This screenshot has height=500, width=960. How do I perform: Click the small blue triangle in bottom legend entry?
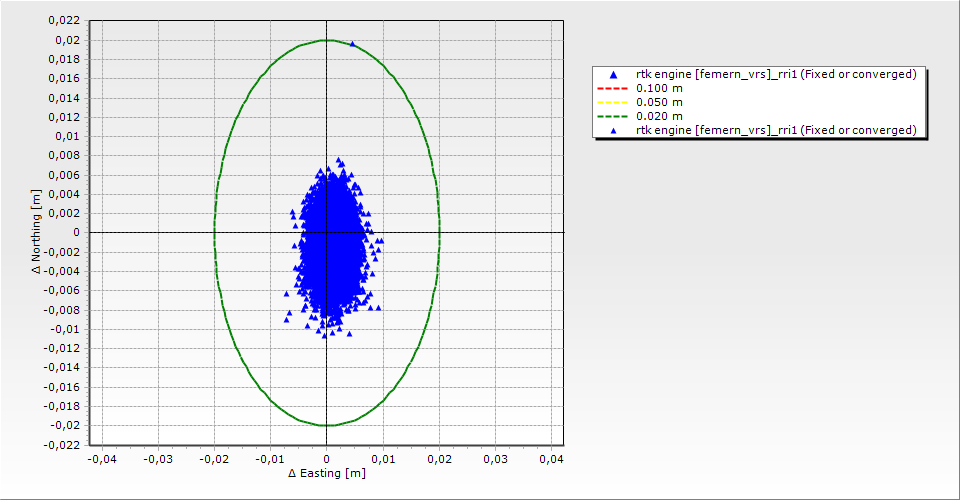(613, 131)
